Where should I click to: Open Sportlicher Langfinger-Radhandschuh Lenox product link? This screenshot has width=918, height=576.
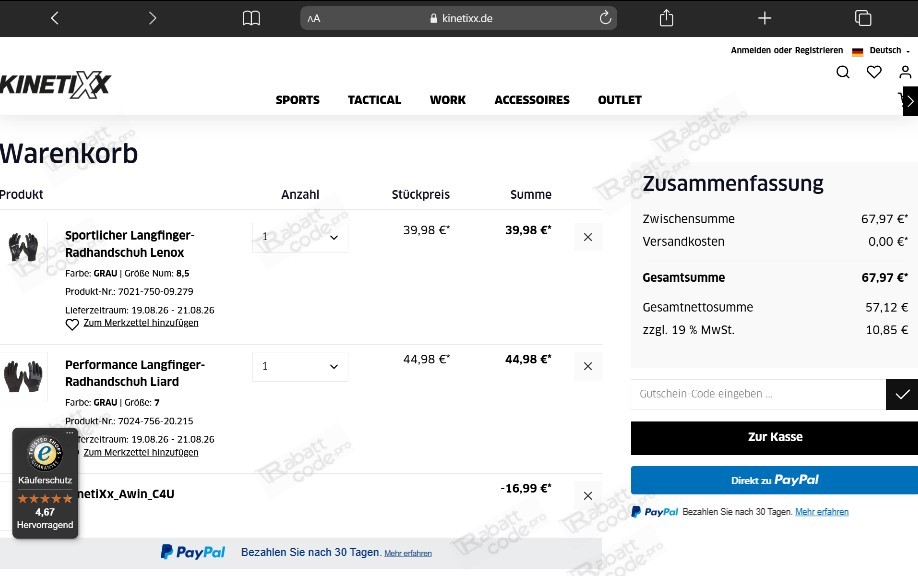129,244
